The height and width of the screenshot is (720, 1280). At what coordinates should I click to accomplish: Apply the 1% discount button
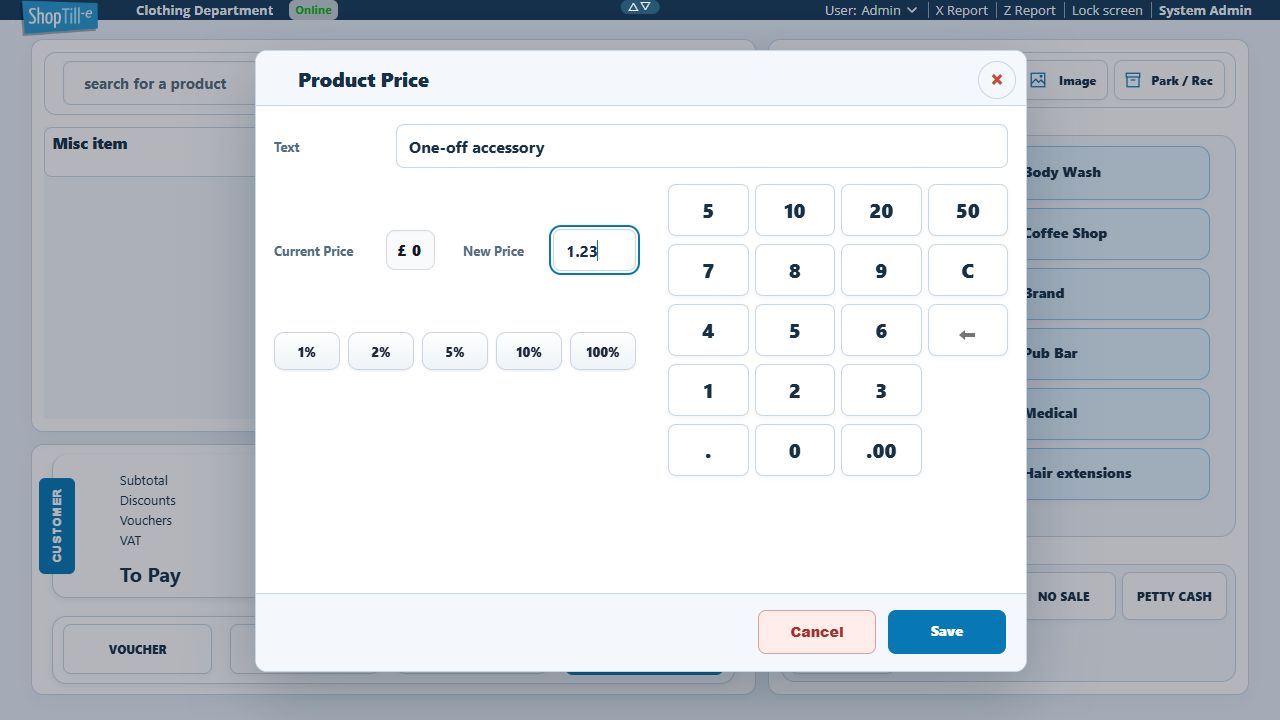point(306,351)
